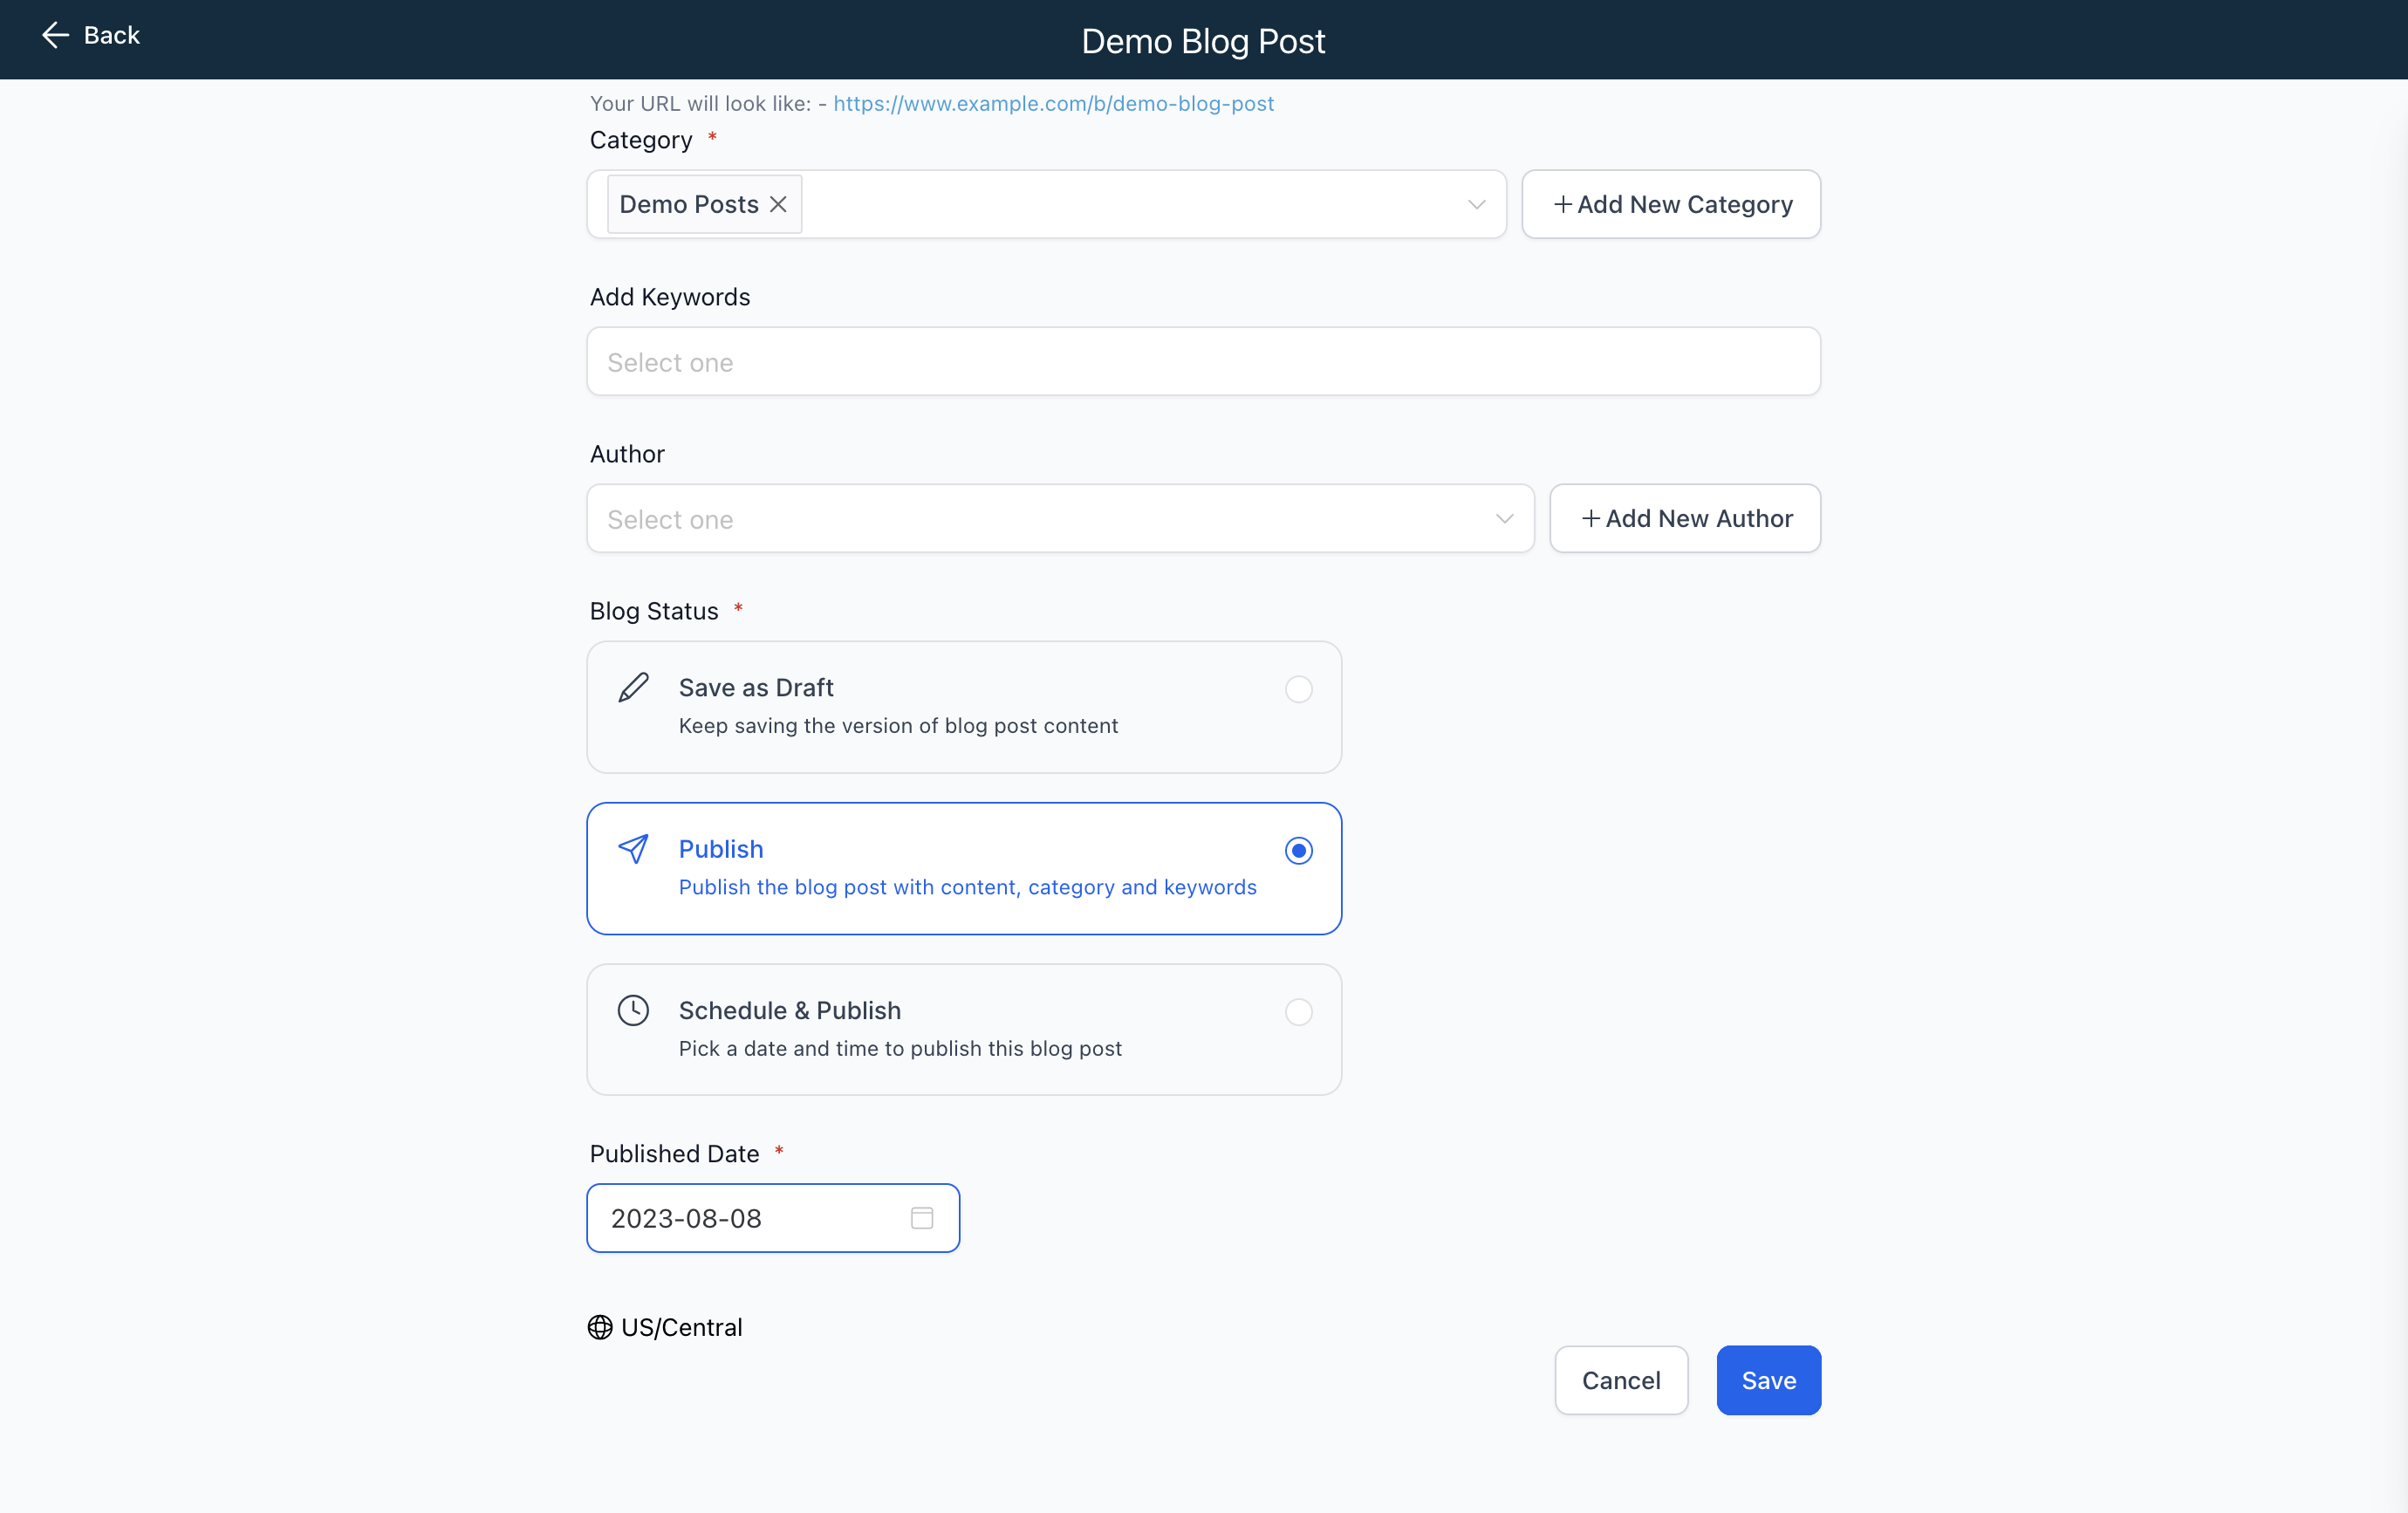Expand the Category dropdown chevron
This screenshot has height=1513, width=2408.
pyautogui.click(x=1477, y=204)
